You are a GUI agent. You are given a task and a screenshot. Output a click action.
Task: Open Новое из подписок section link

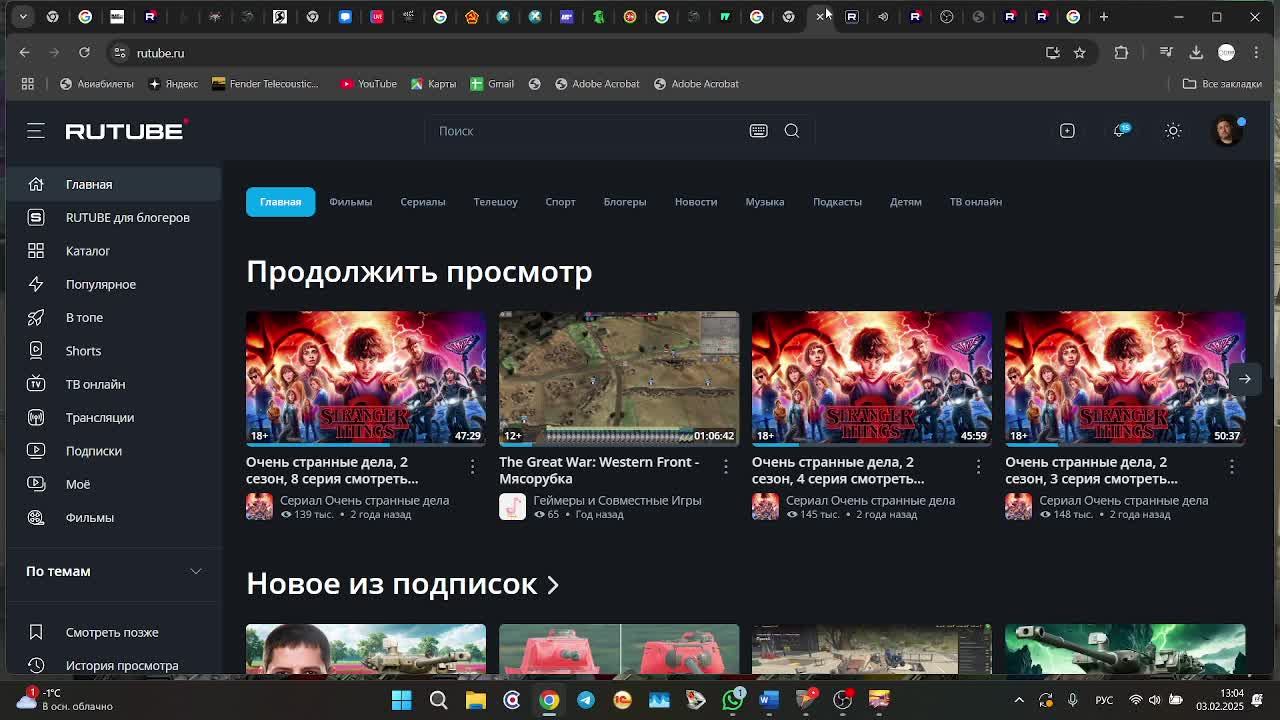pos(402,584)
